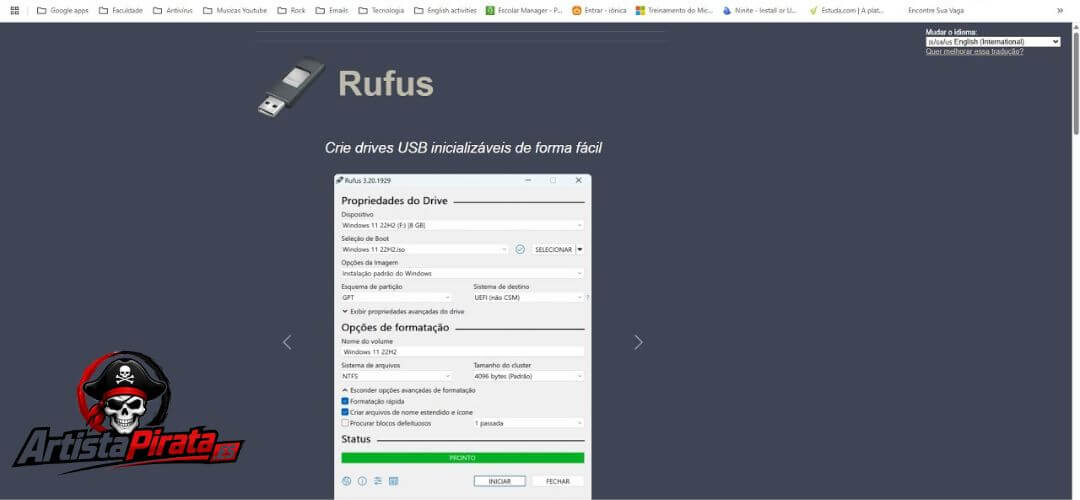Click the Rufus language globe icon
The height and width of the screenshot is (500, 1080).
346,481
